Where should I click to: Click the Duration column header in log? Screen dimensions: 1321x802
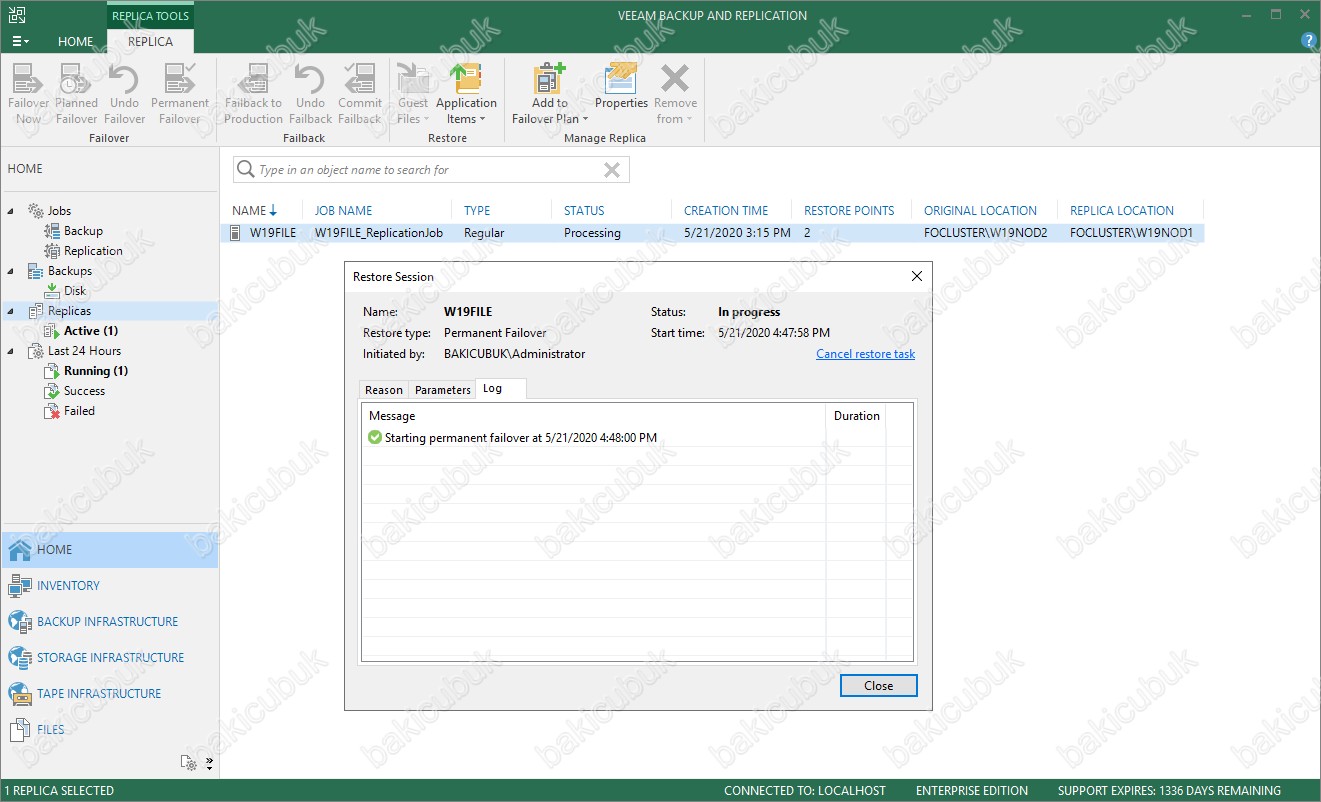click(856, 416)
